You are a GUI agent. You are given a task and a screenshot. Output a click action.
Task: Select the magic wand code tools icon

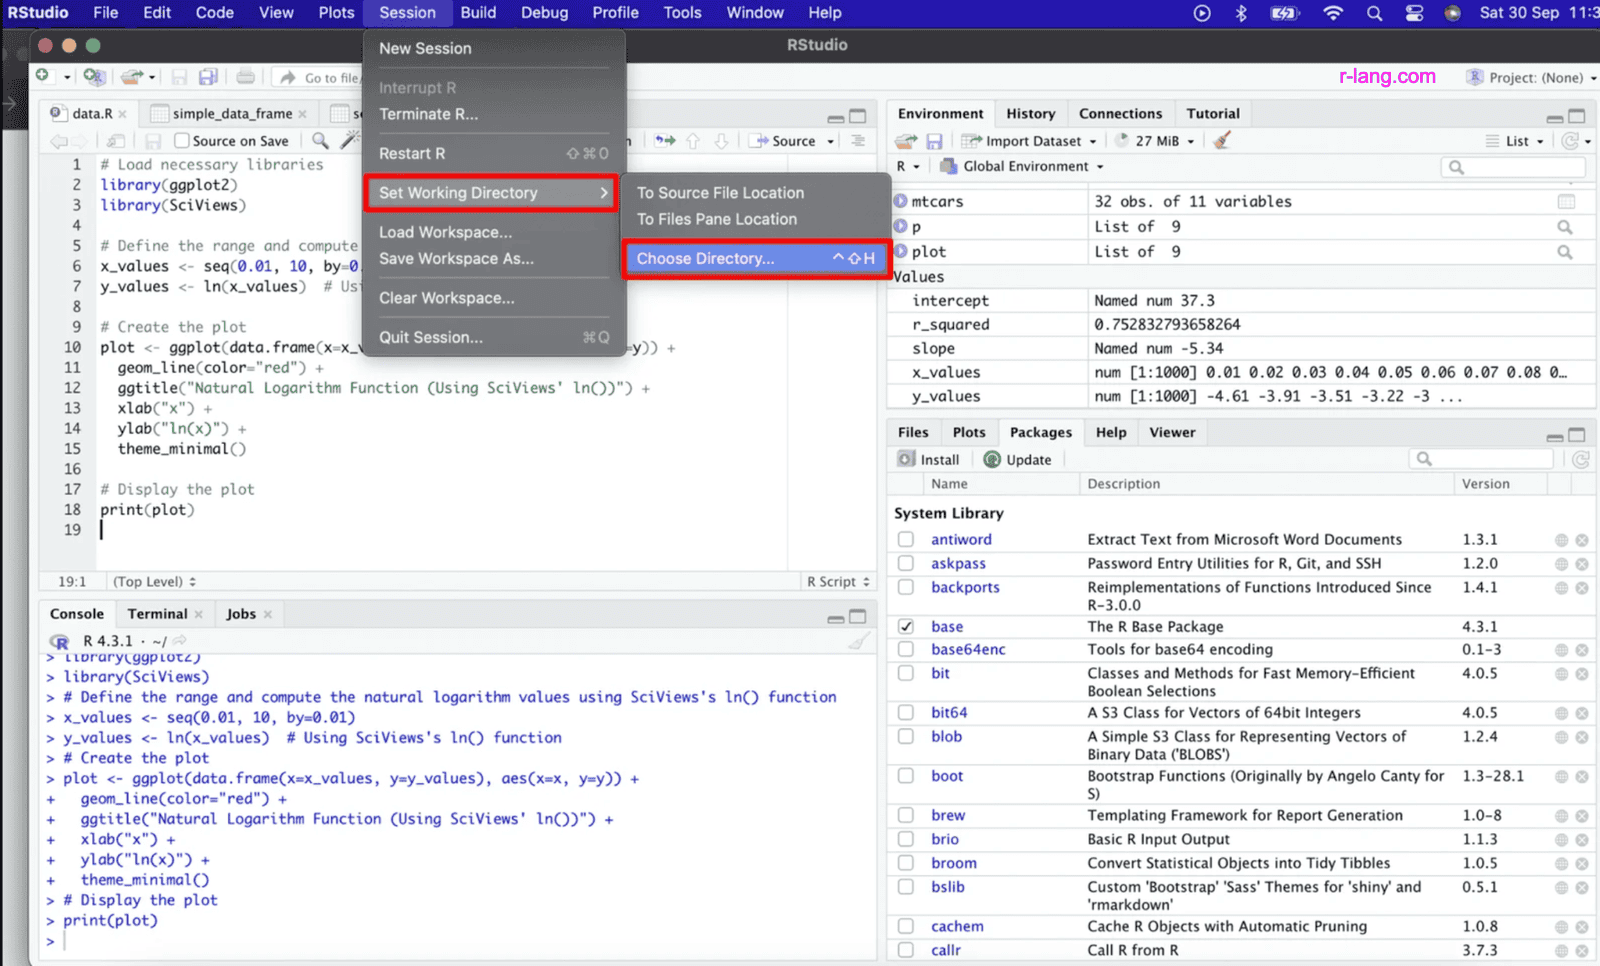pyautogui.click(x=349, y=140)
